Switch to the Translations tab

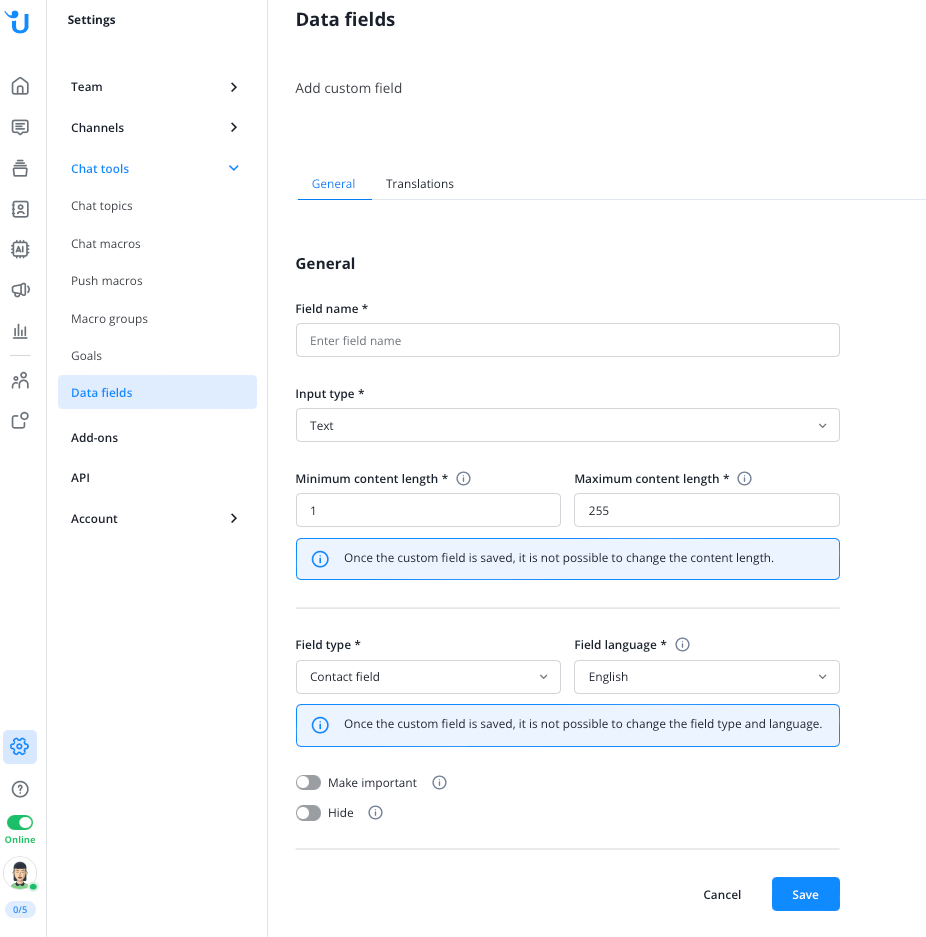[x=420, y=184]
